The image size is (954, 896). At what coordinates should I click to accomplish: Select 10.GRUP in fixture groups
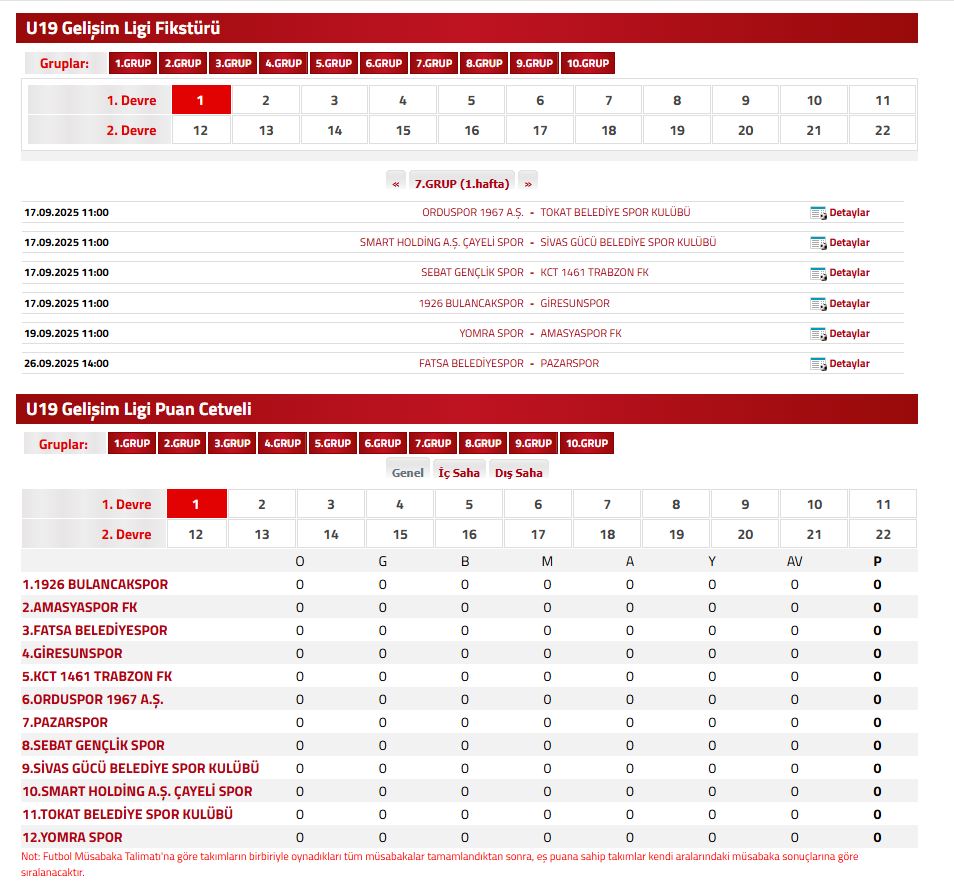click(587, 63)
